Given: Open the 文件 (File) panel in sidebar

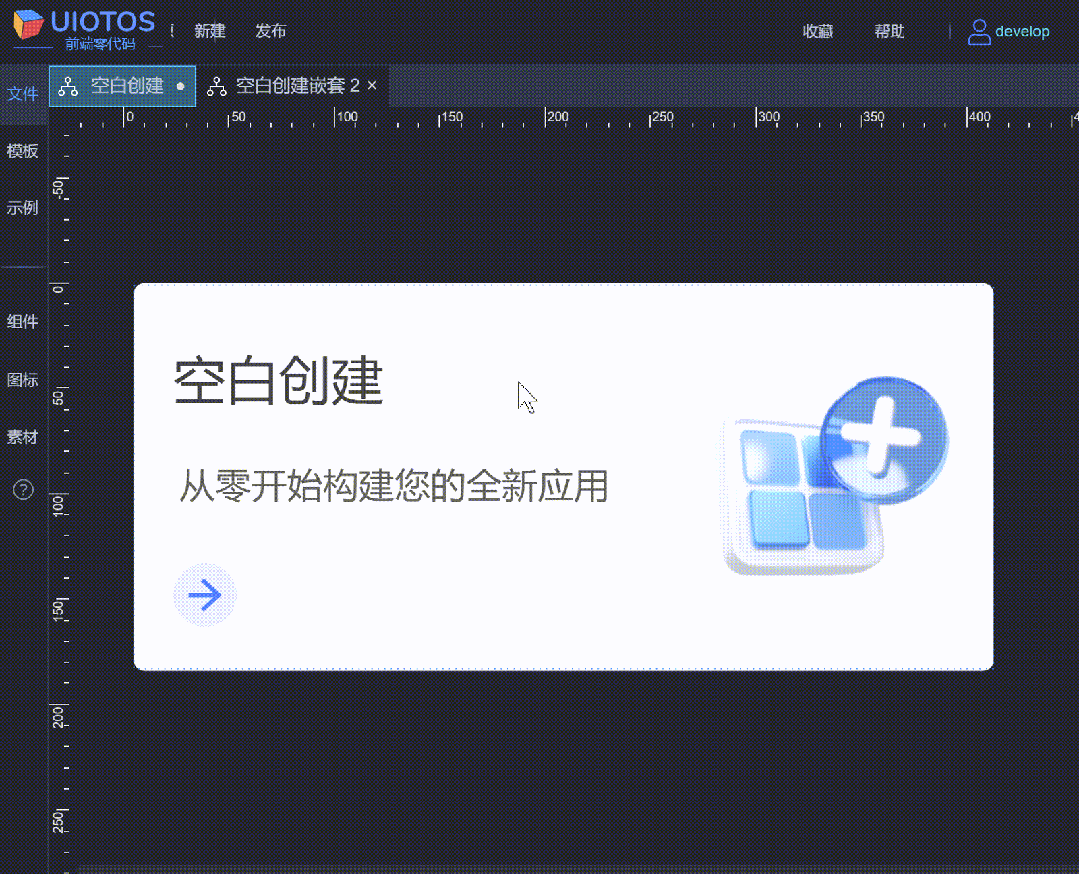Looking at the screenshot, I should coord(23,93).
